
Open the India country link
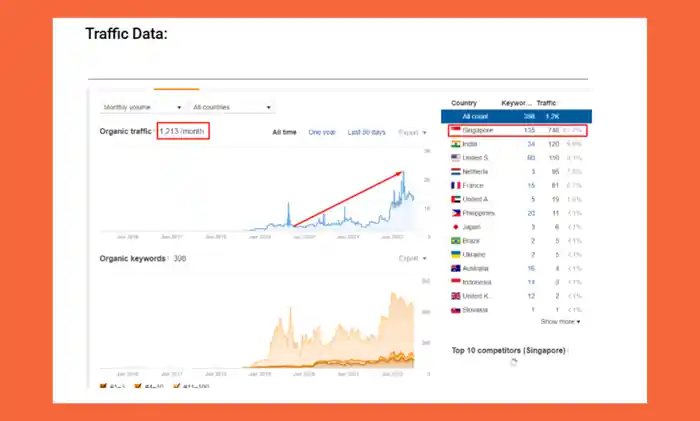click(470, 144)
